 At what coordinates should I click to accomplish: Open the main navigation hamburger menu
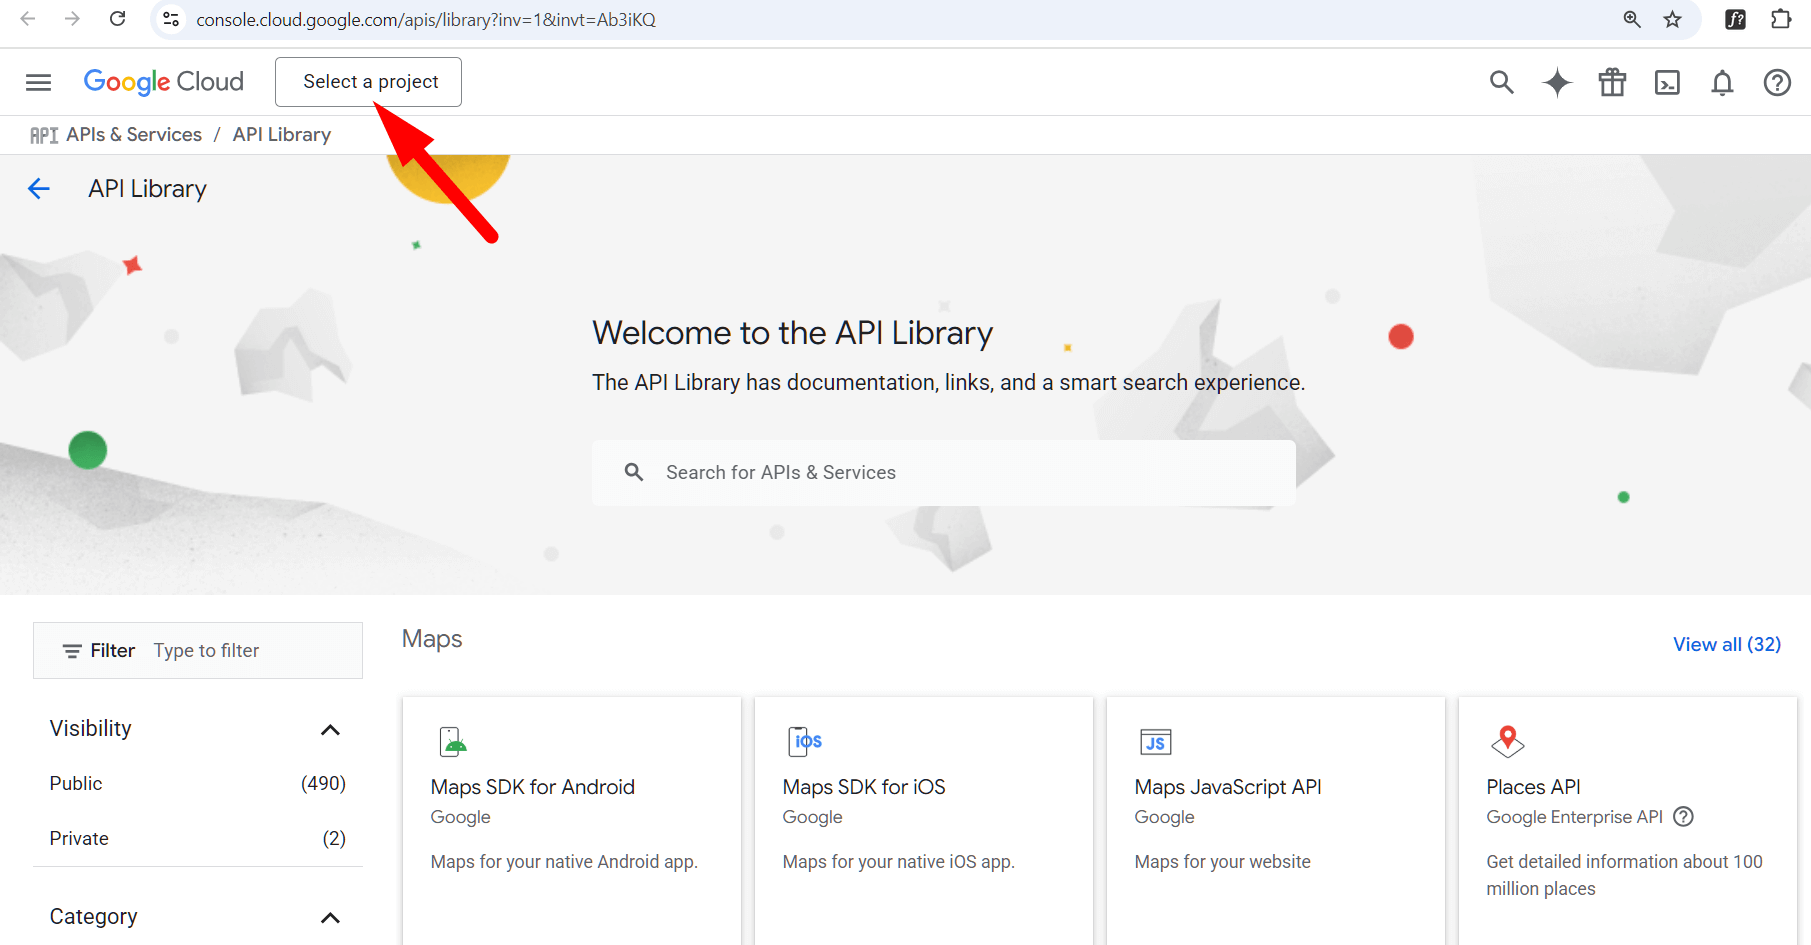[38, 82]
